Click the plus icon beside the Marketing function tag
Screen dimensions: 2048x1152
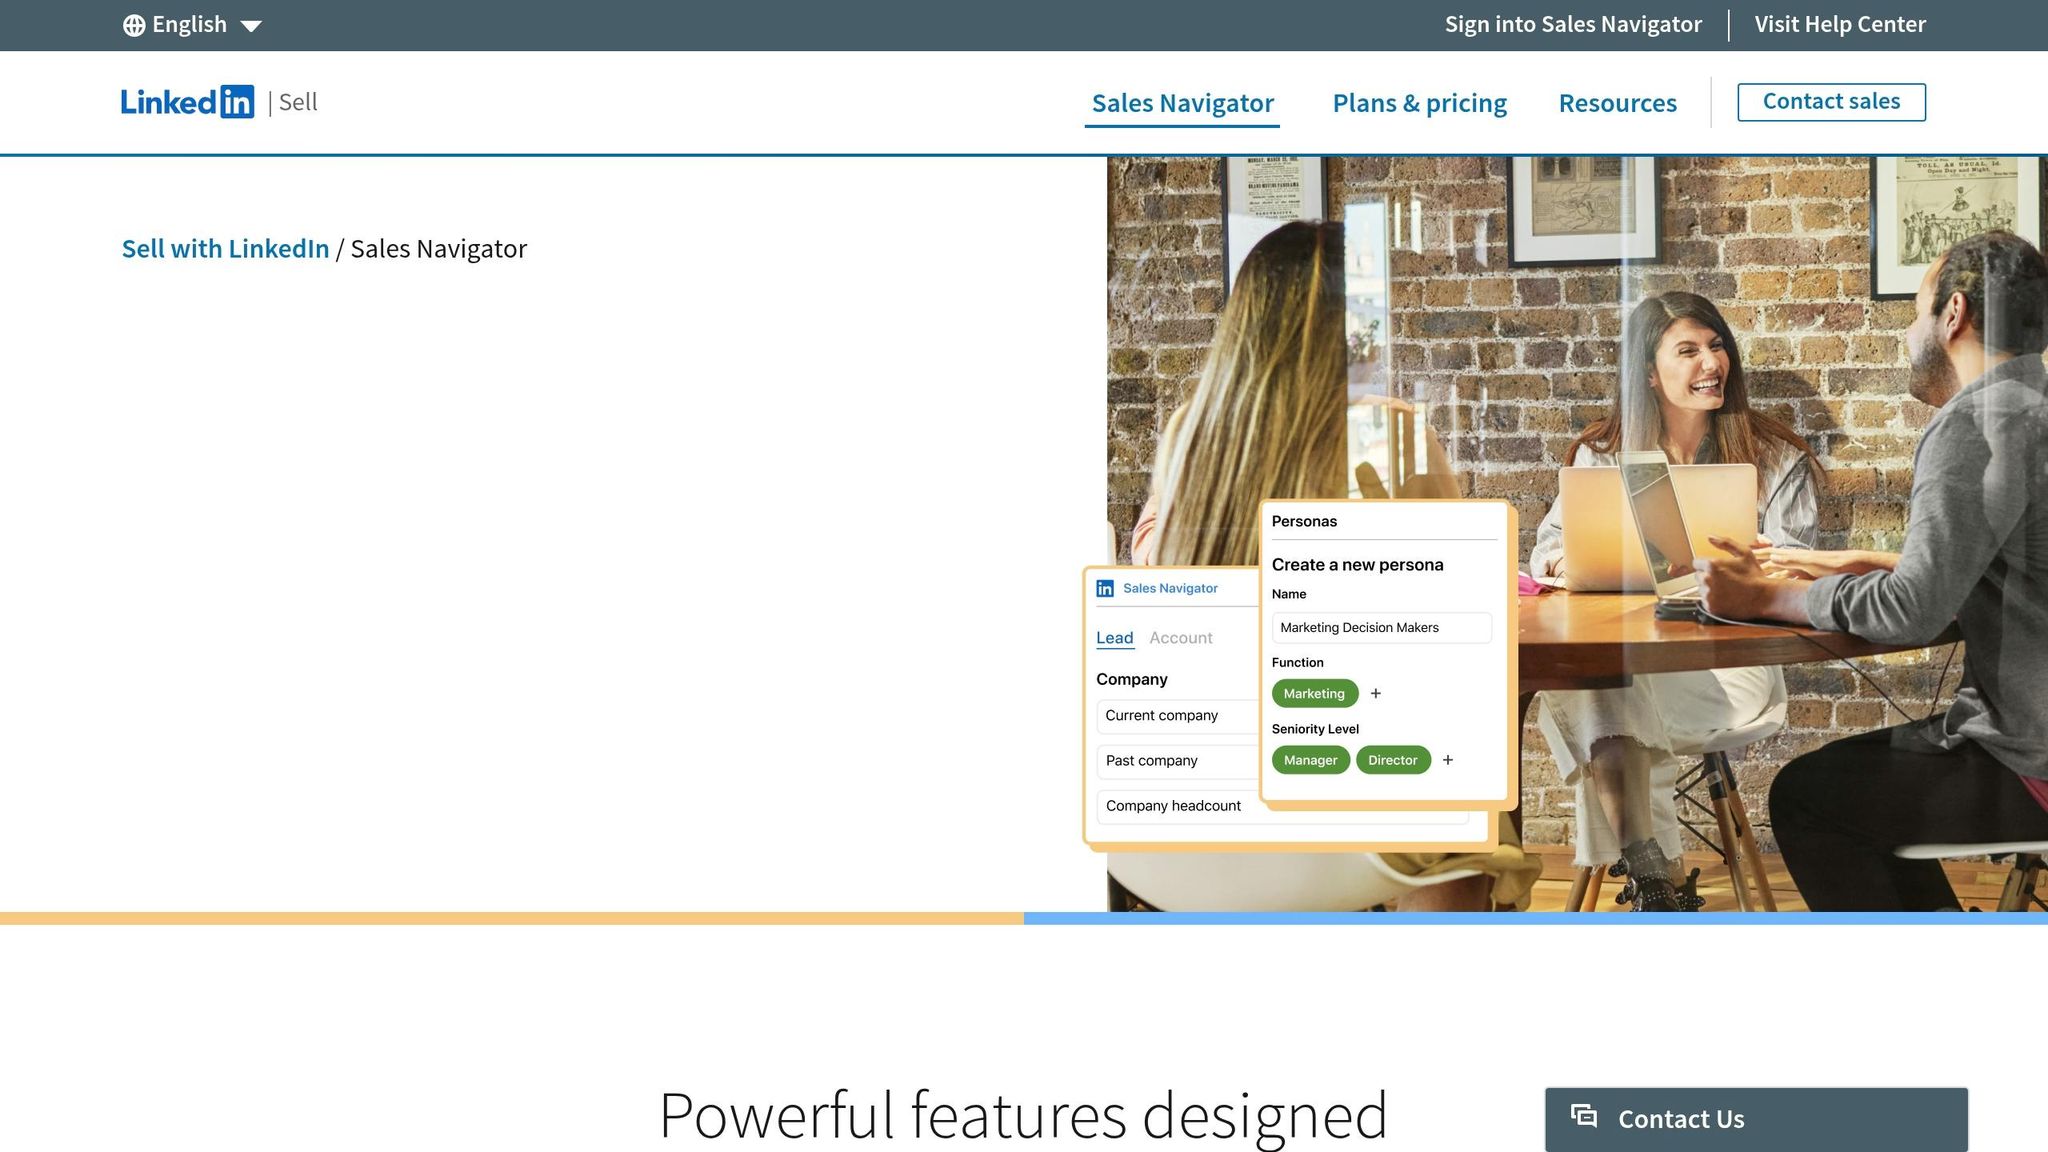coord(1377,693)
